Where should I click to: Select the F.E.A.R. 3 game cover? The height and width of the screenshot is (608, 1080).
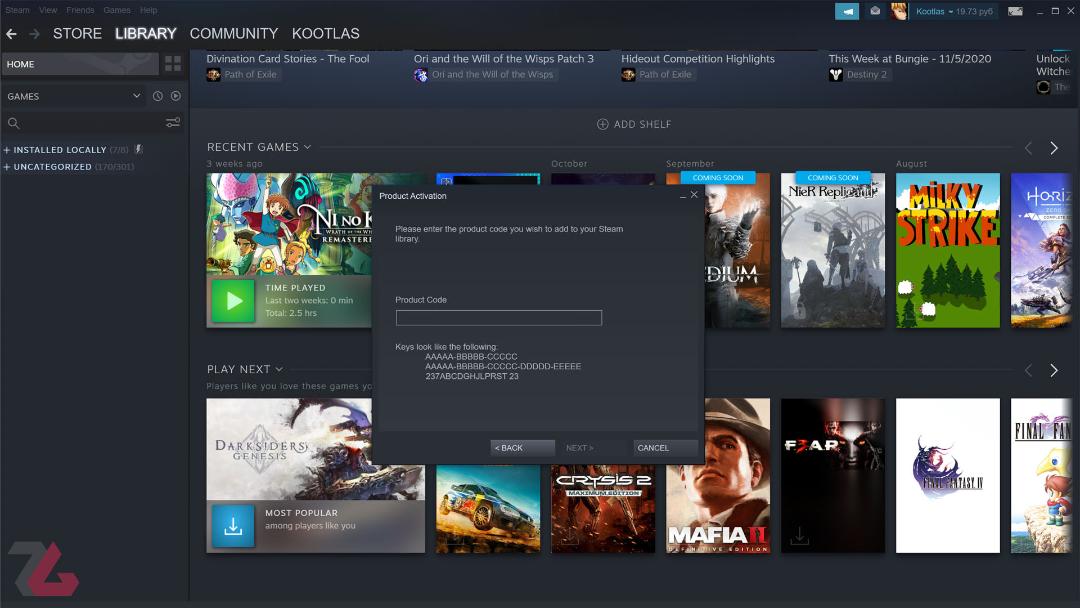833,475
